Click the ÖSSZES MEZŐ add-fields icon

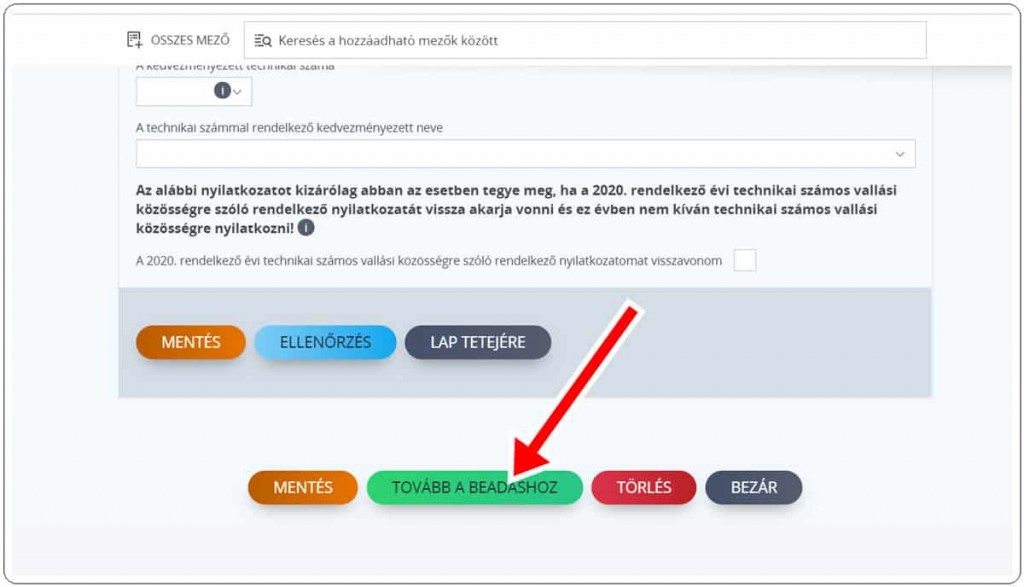(x=134, y=40)
